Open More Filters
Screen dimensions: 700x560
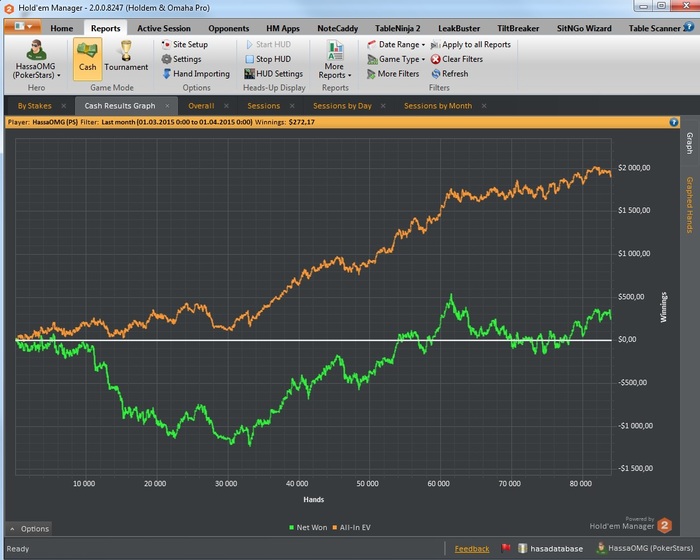coord(393,74)
